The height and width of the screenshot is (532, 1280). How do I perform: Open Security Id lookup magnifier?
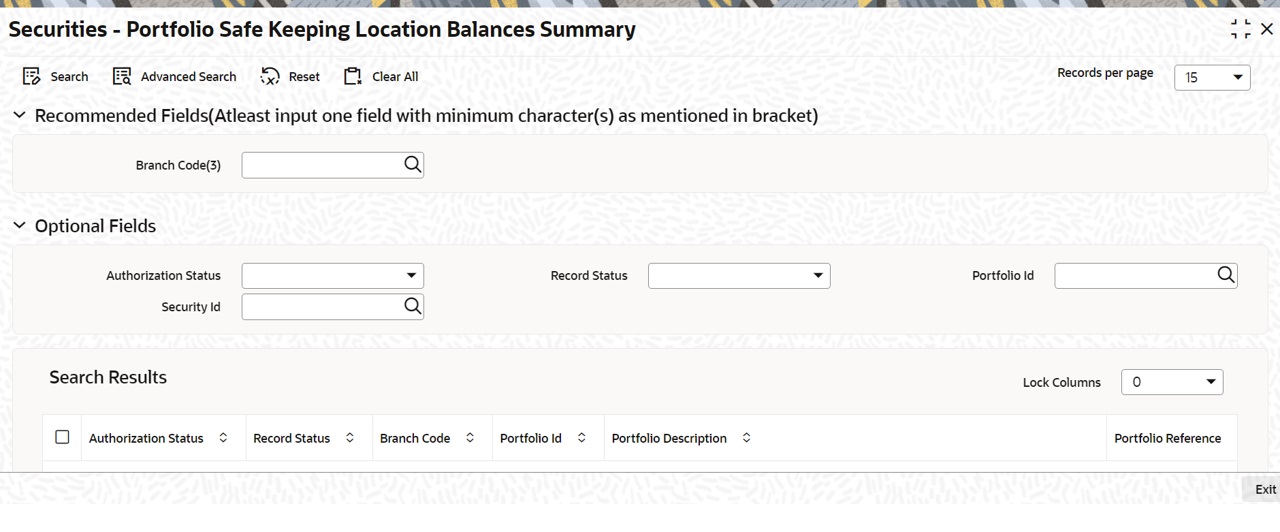[413, 306]
